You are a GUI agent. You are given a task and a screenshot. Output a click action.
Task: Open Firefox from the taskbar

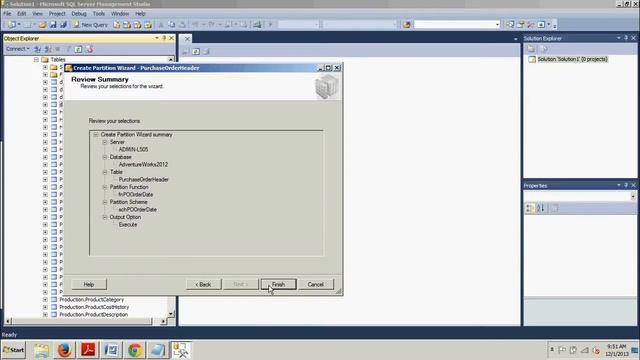64,350
